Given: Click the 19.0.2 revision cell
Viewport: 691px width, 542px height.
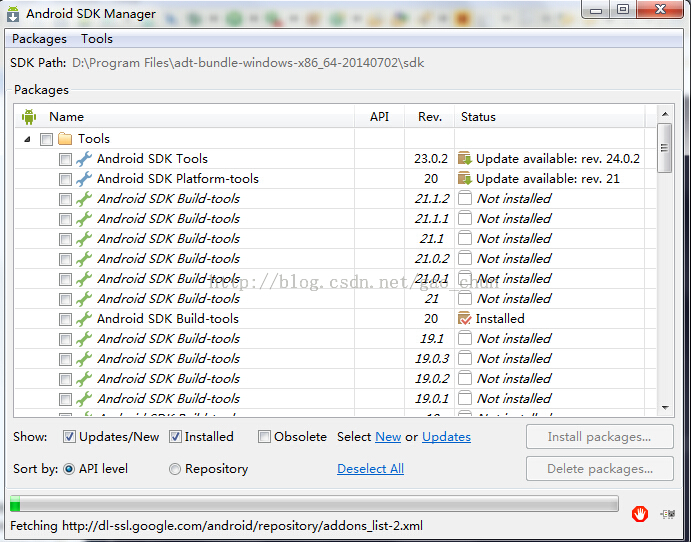Looking at the screenshot, I should click(x=432, y=379).
